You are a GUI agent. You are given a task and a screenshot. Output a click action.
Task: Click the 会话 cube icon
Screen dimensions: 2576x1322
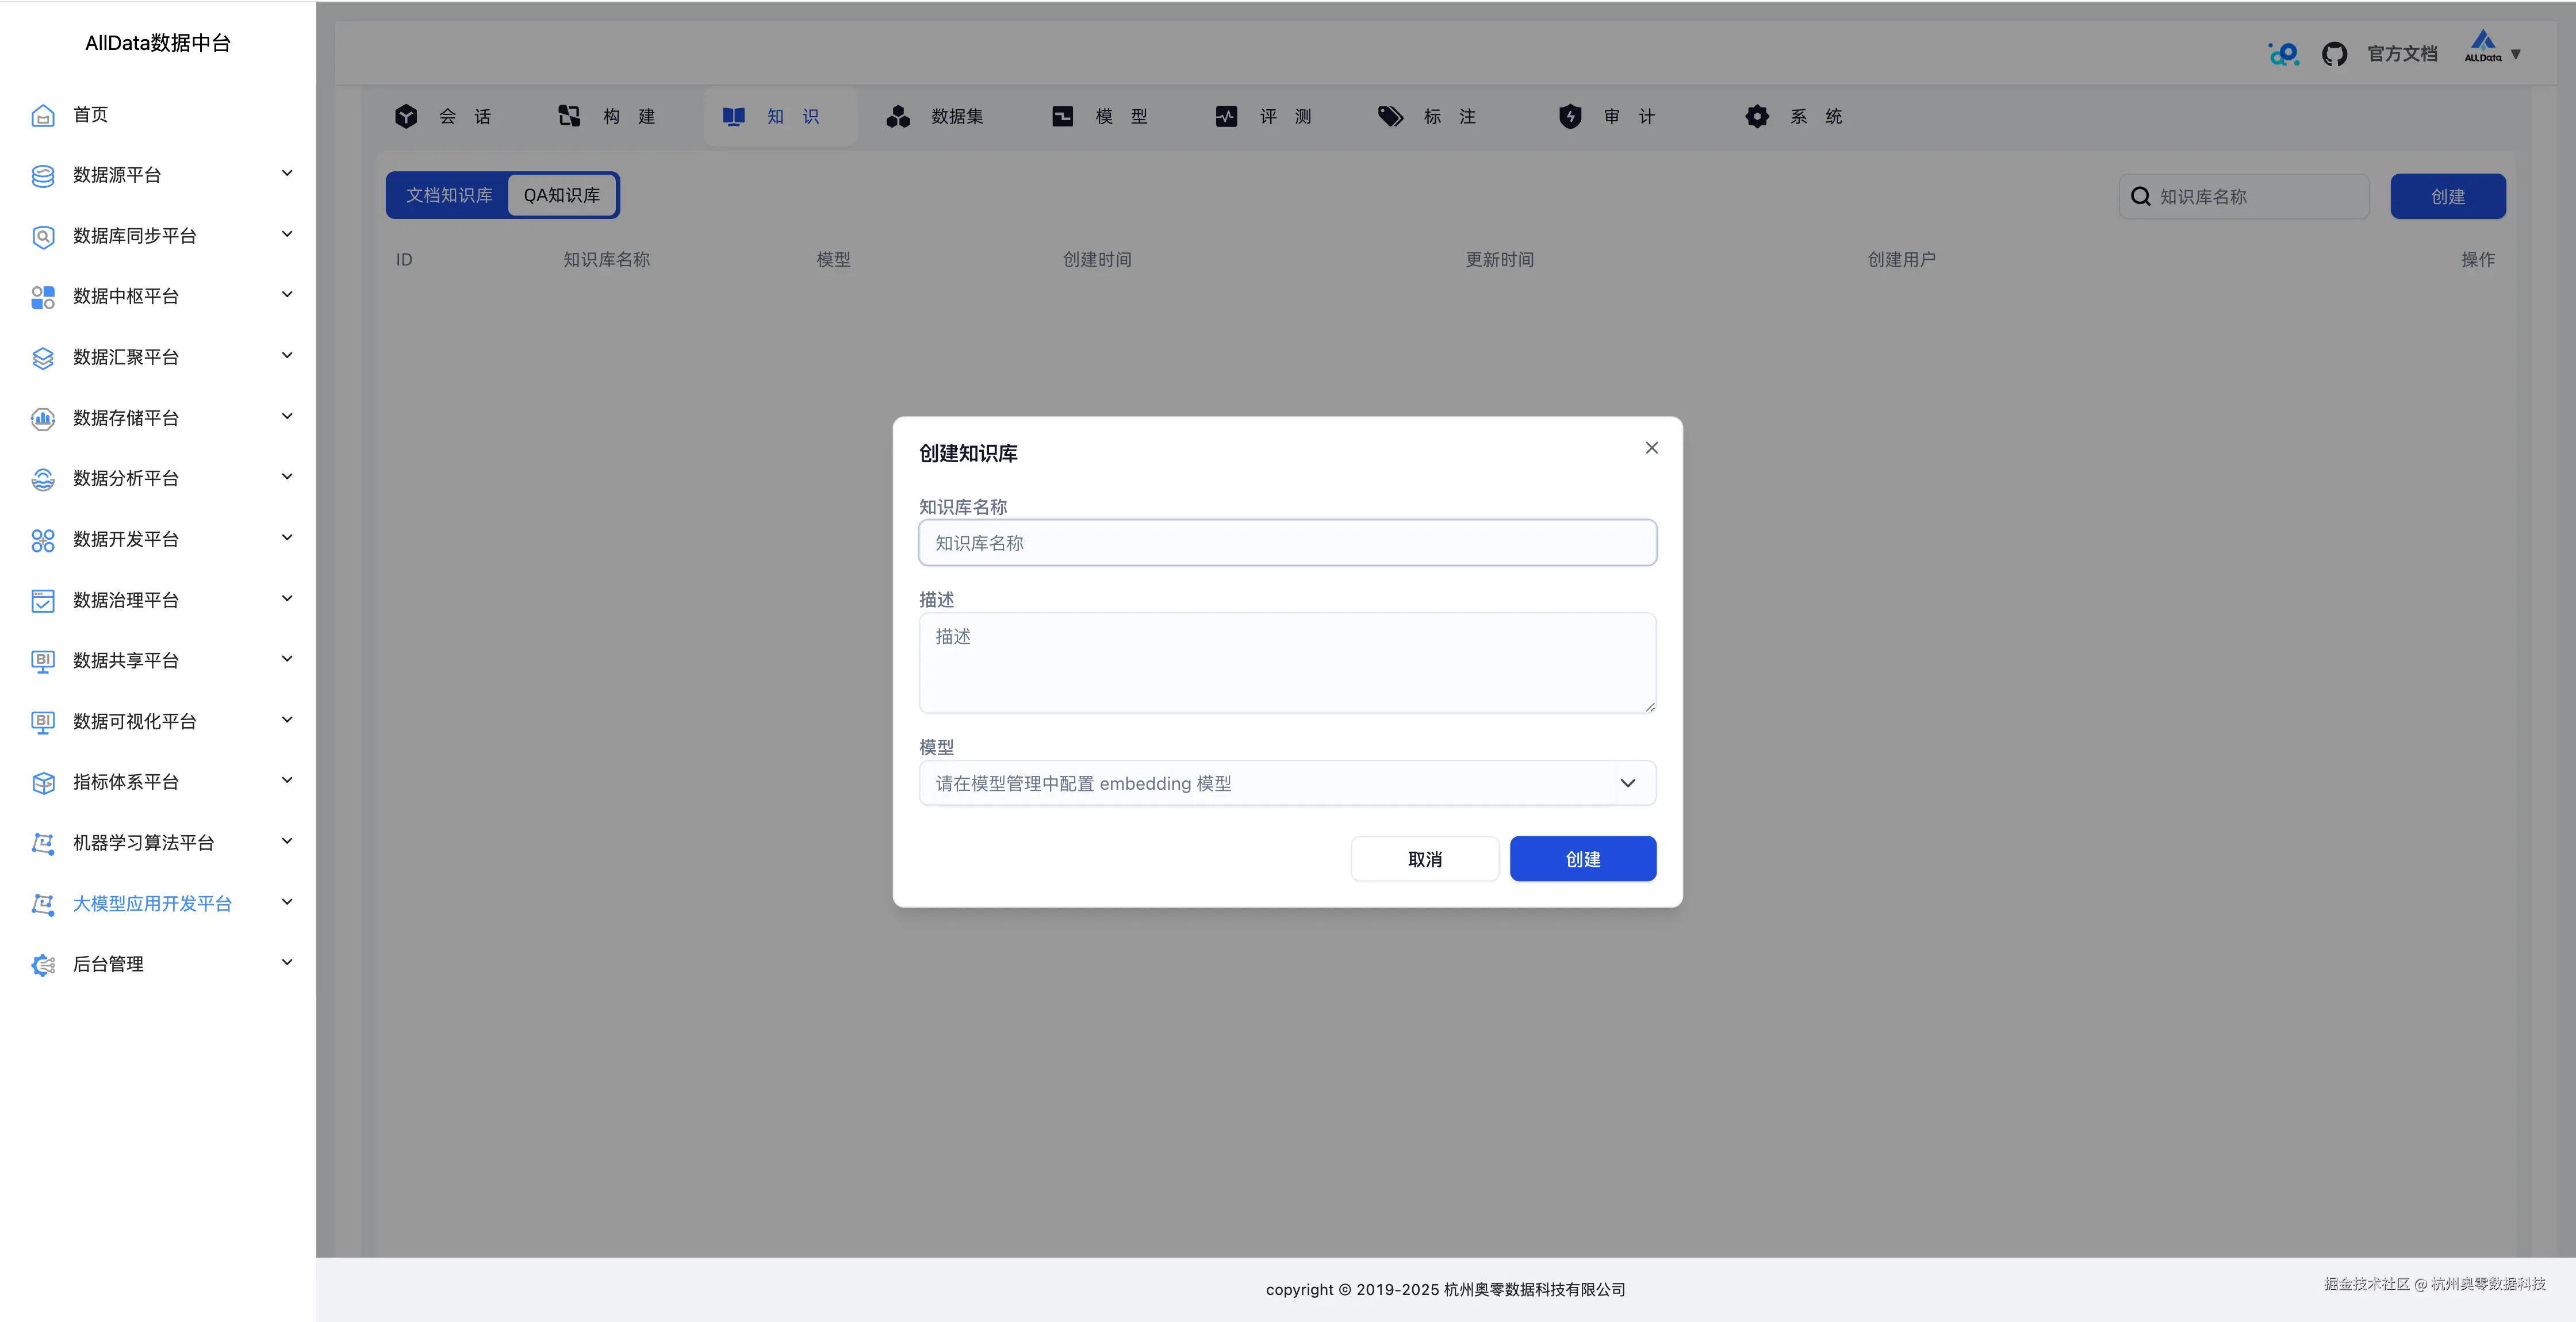pyautogui.click(x=406, y=117)
